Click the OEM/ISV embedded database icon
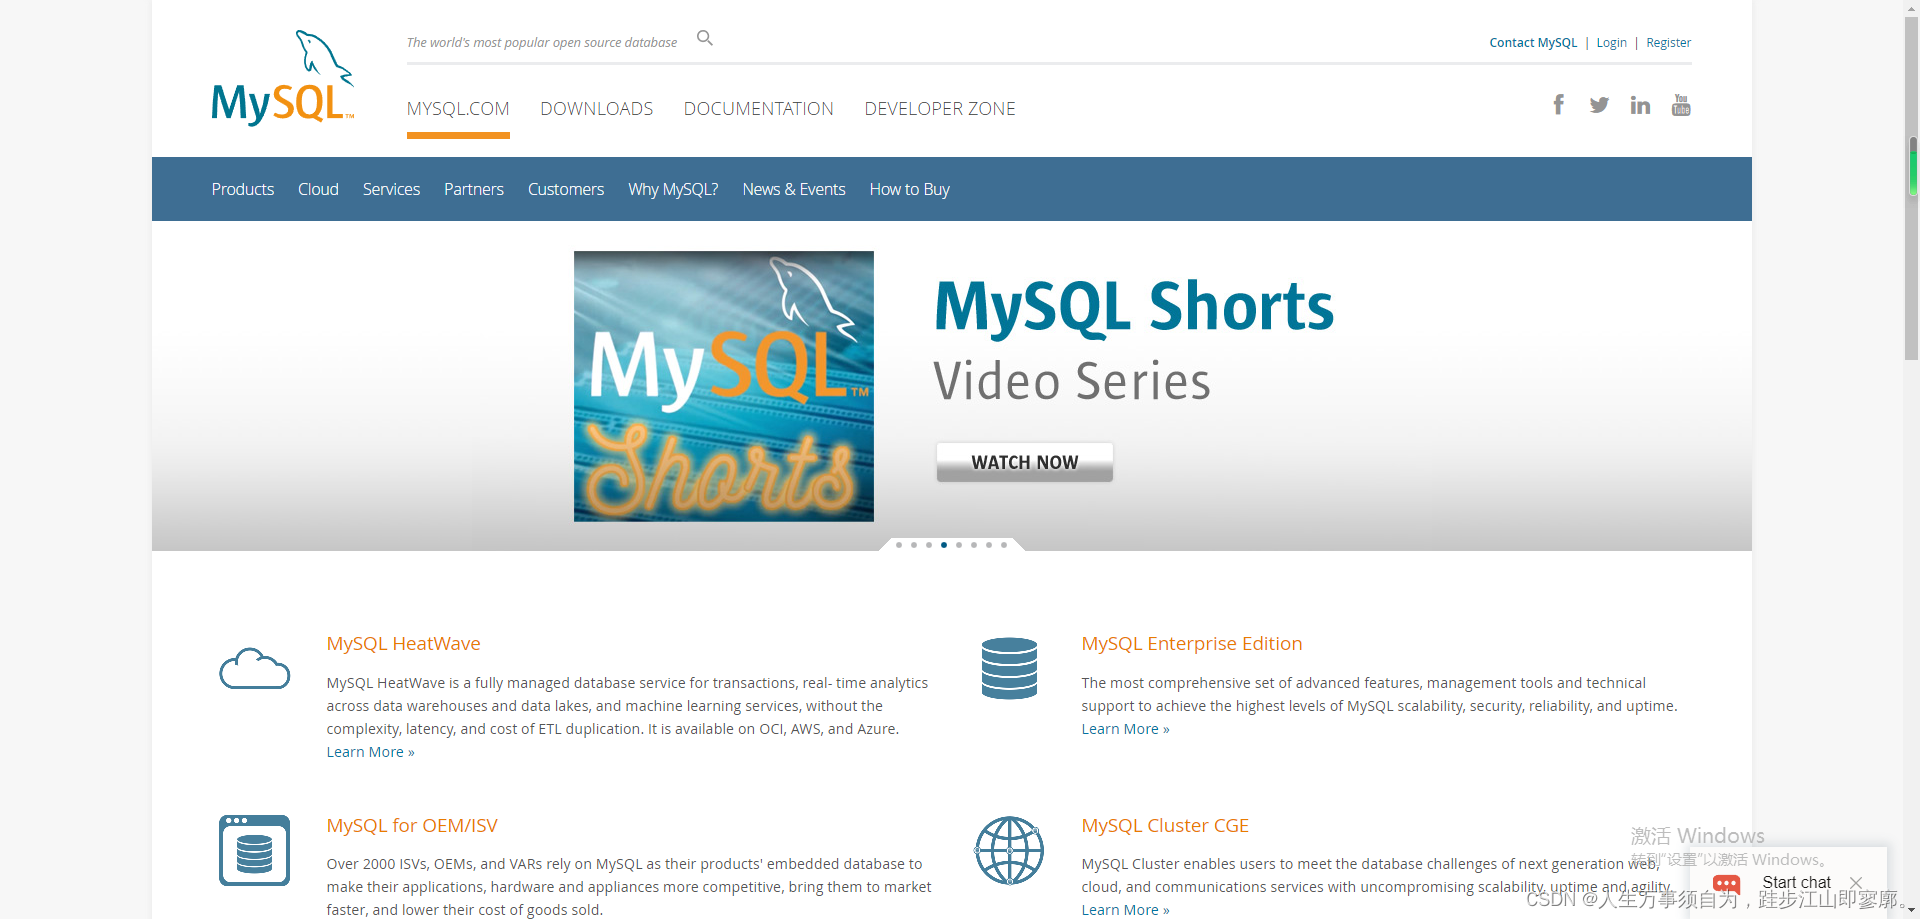 254,850
